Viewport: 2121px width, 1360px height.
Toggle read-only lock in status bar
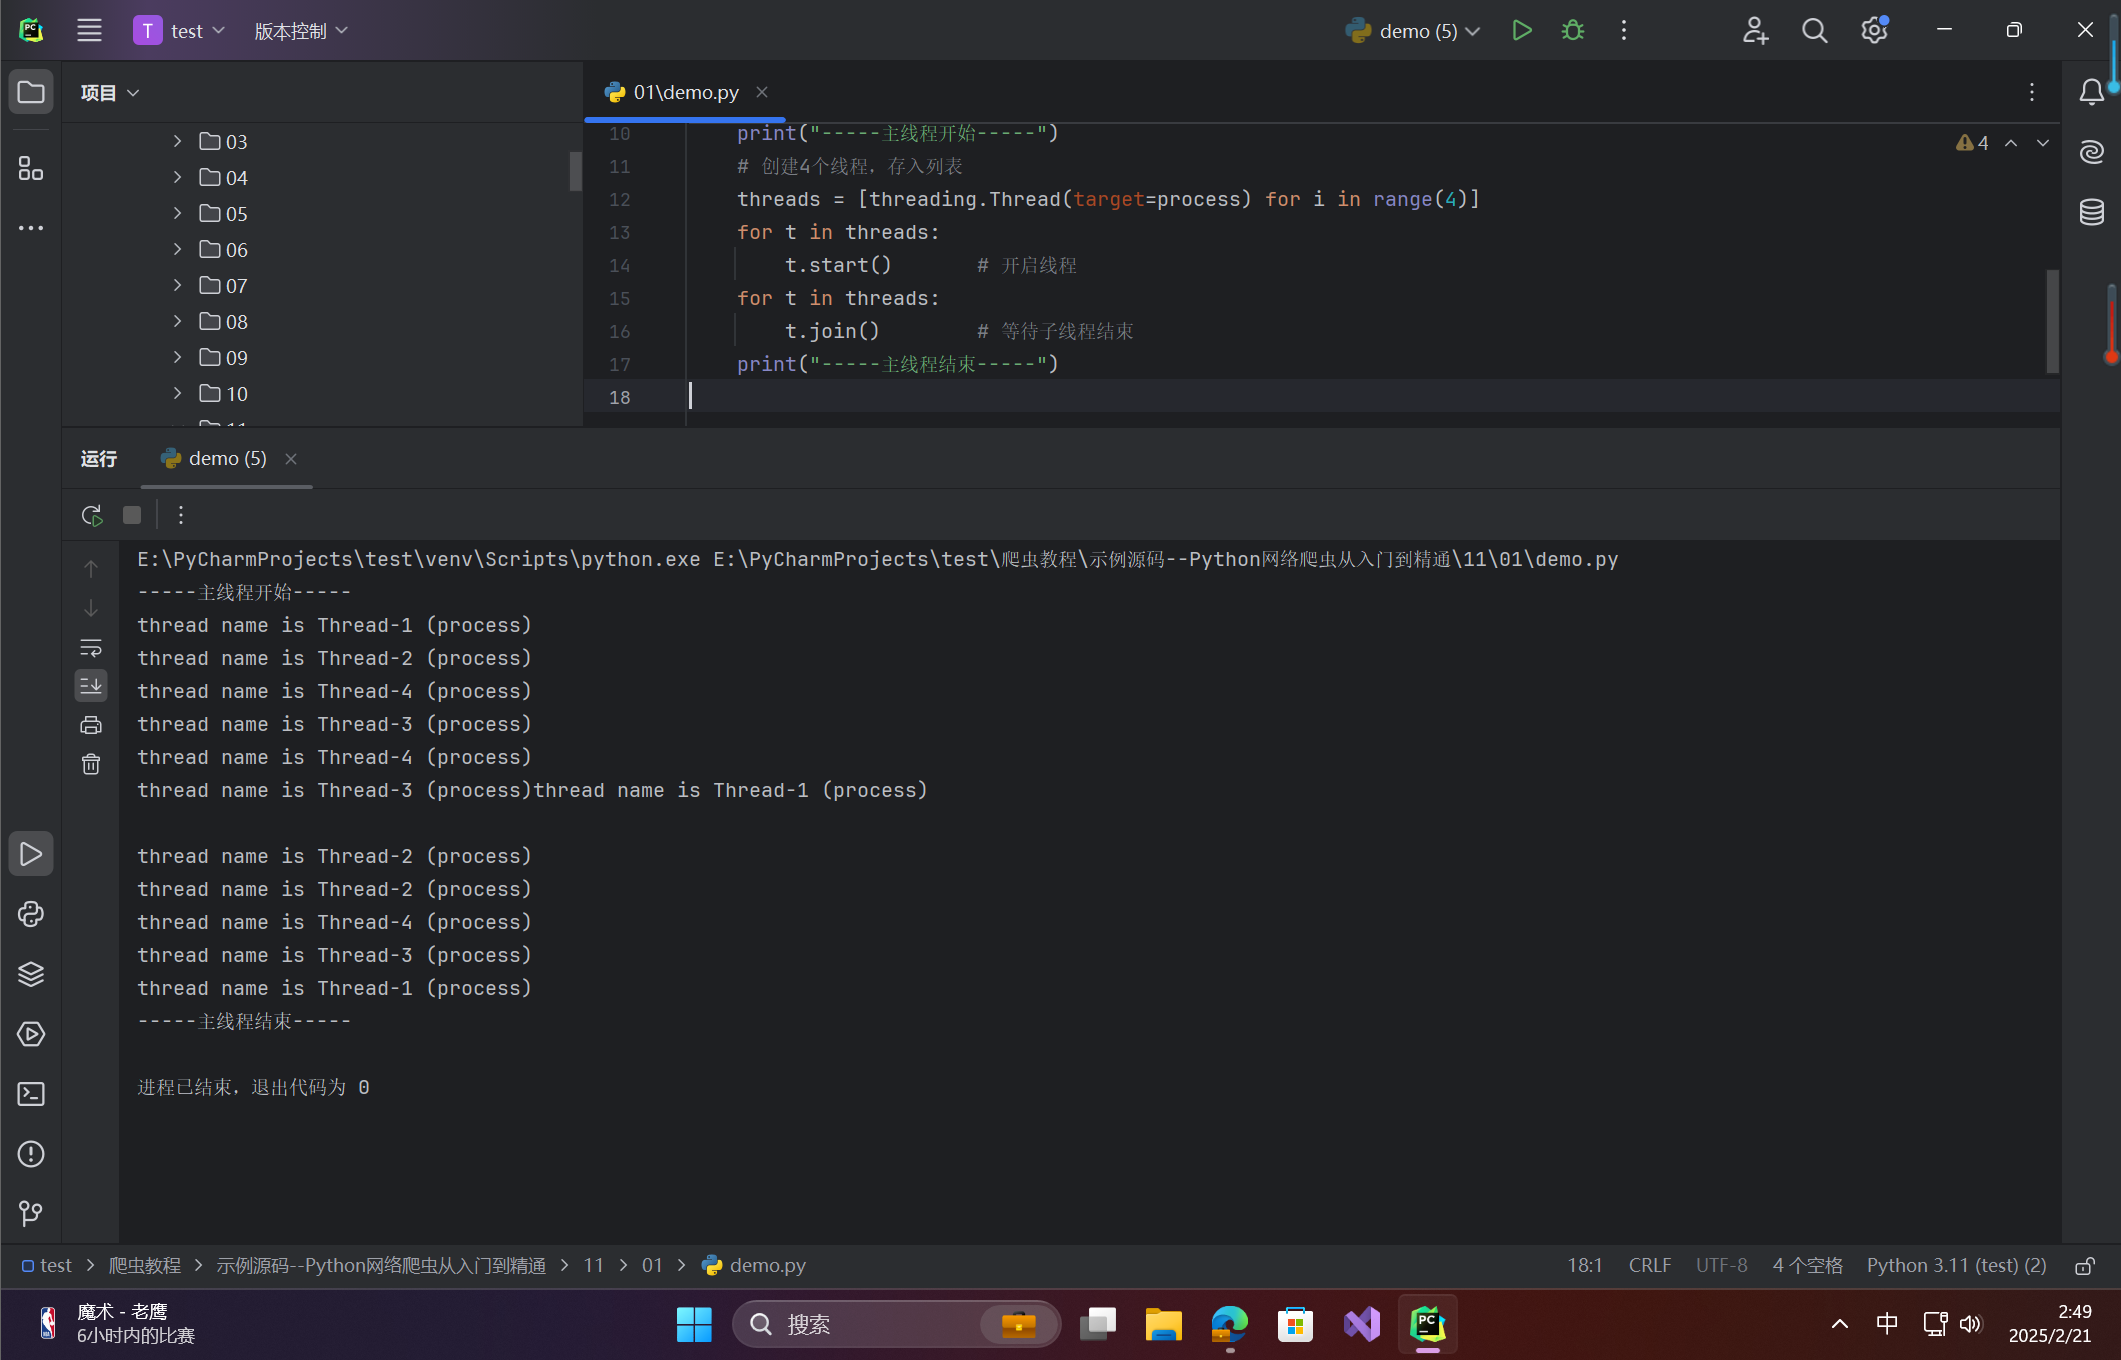pyautogui.click(x=2085, y=1266)
